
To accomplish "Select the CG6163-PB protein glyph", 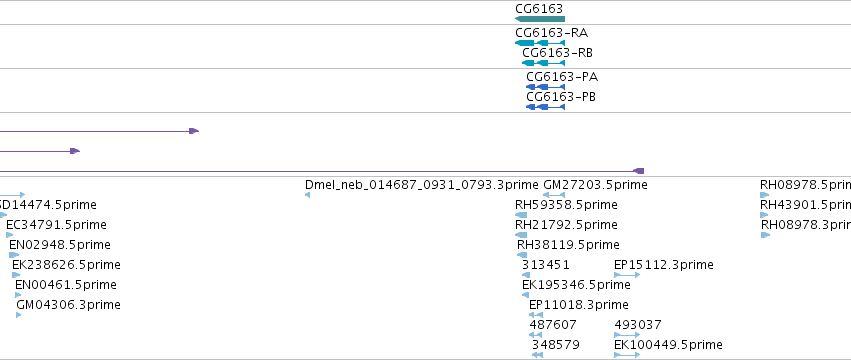I will (545, 107).
